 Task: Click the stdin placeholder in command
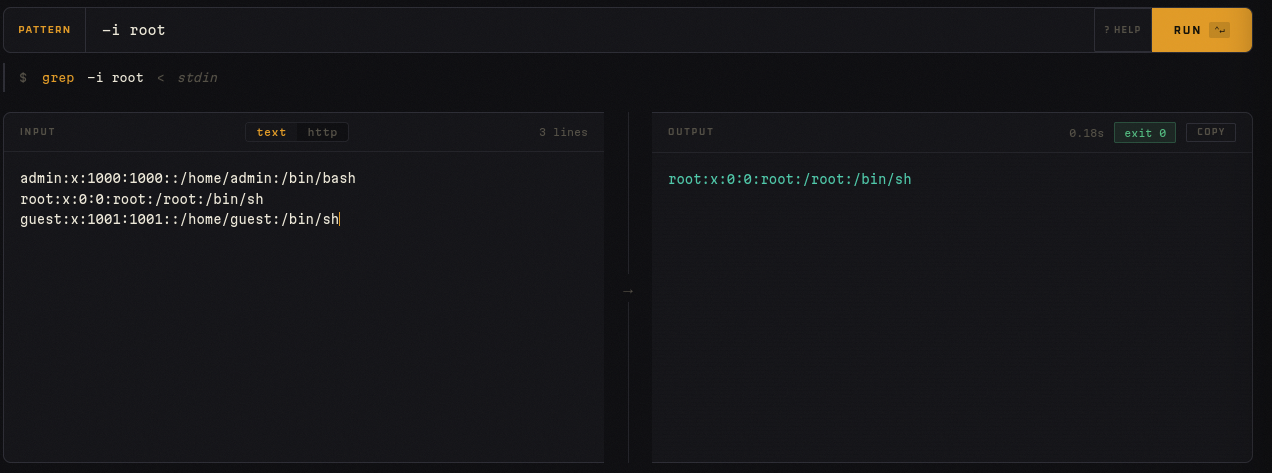coord(197,77)
